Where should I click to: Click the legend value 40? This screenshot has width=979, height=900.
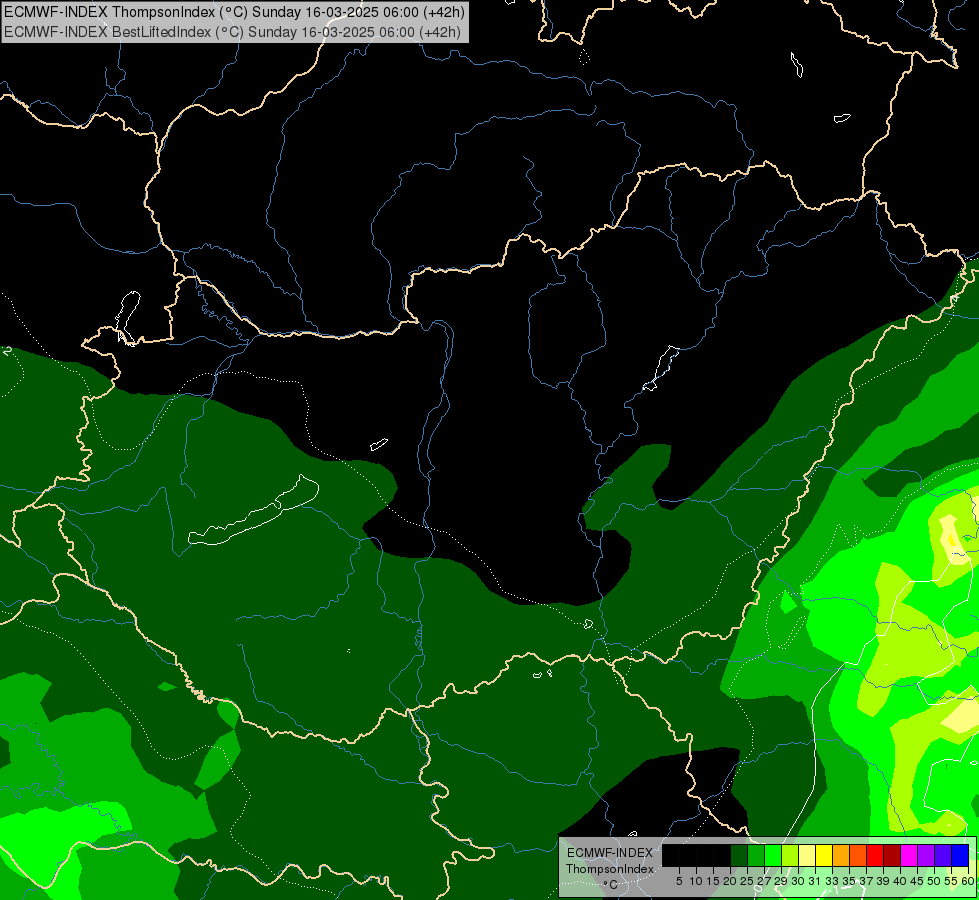click(x=900, y=881)
